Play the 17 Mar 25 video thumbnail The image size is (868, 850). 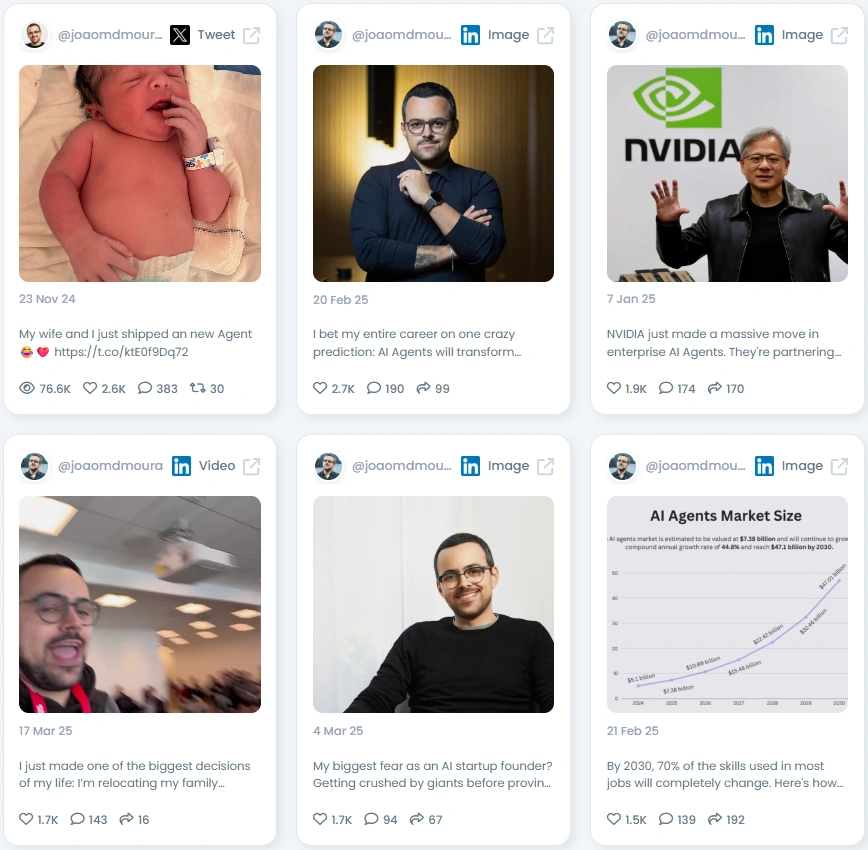[x=140, y=604]
